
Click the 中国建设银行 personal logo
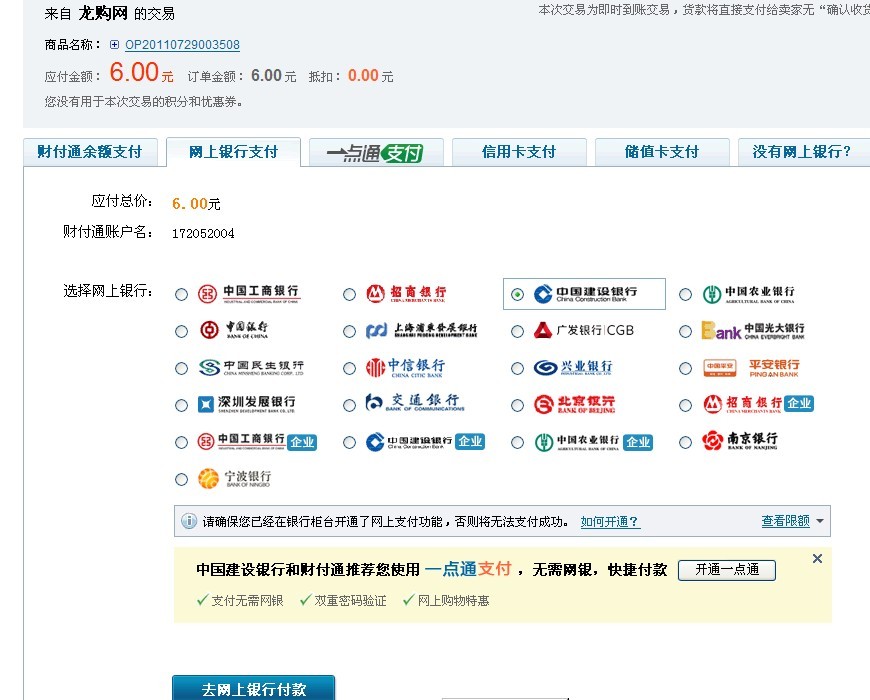(585, 294)
